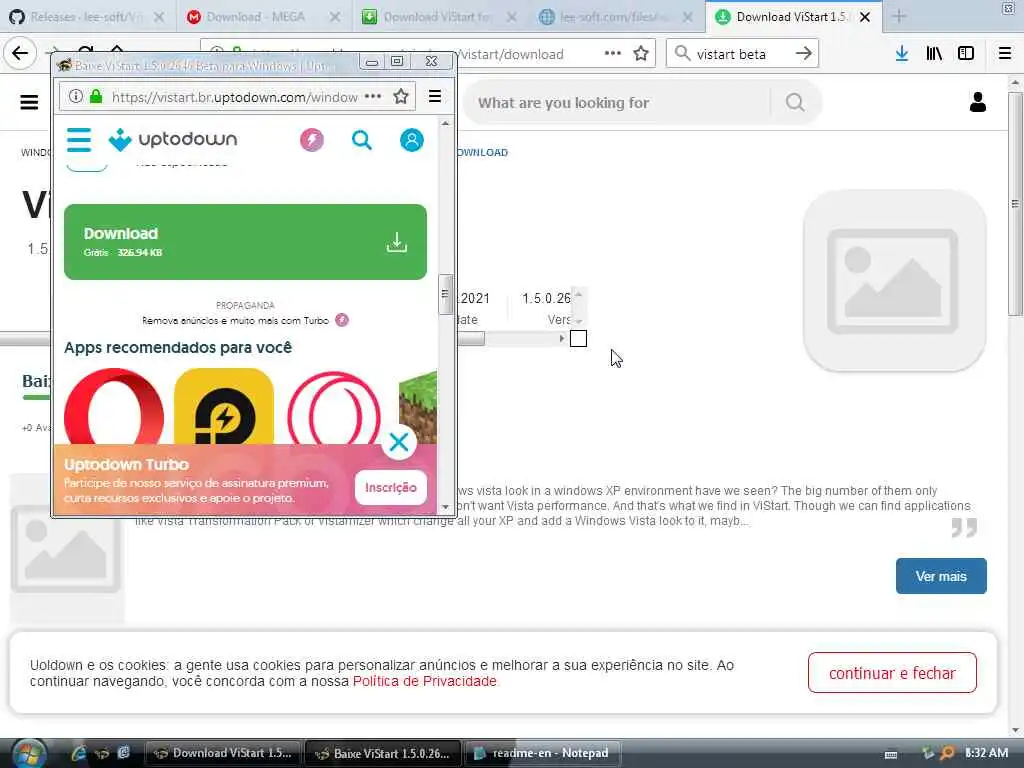Click the green Download button
The height and width of the screenshot is (768, 1024).
pos(246,242)
